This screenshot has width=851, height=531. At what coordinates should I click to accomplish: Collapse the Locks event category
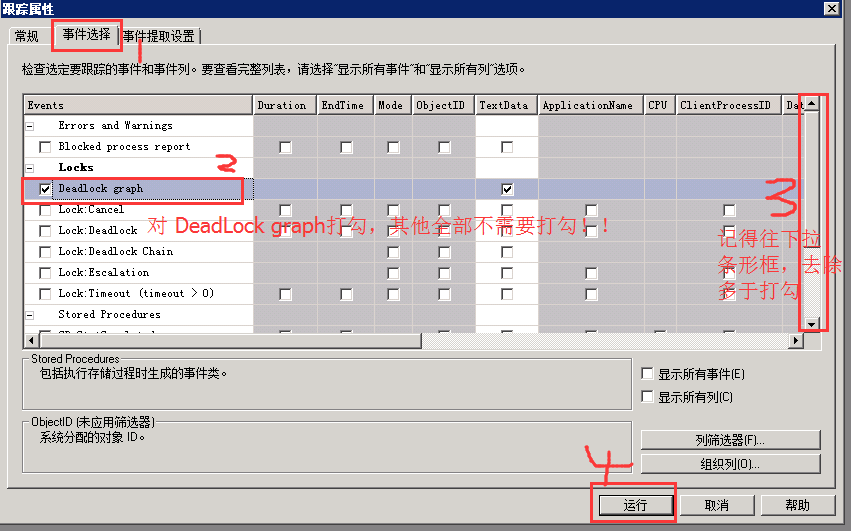pyautogui.click(x=29, y=168)
